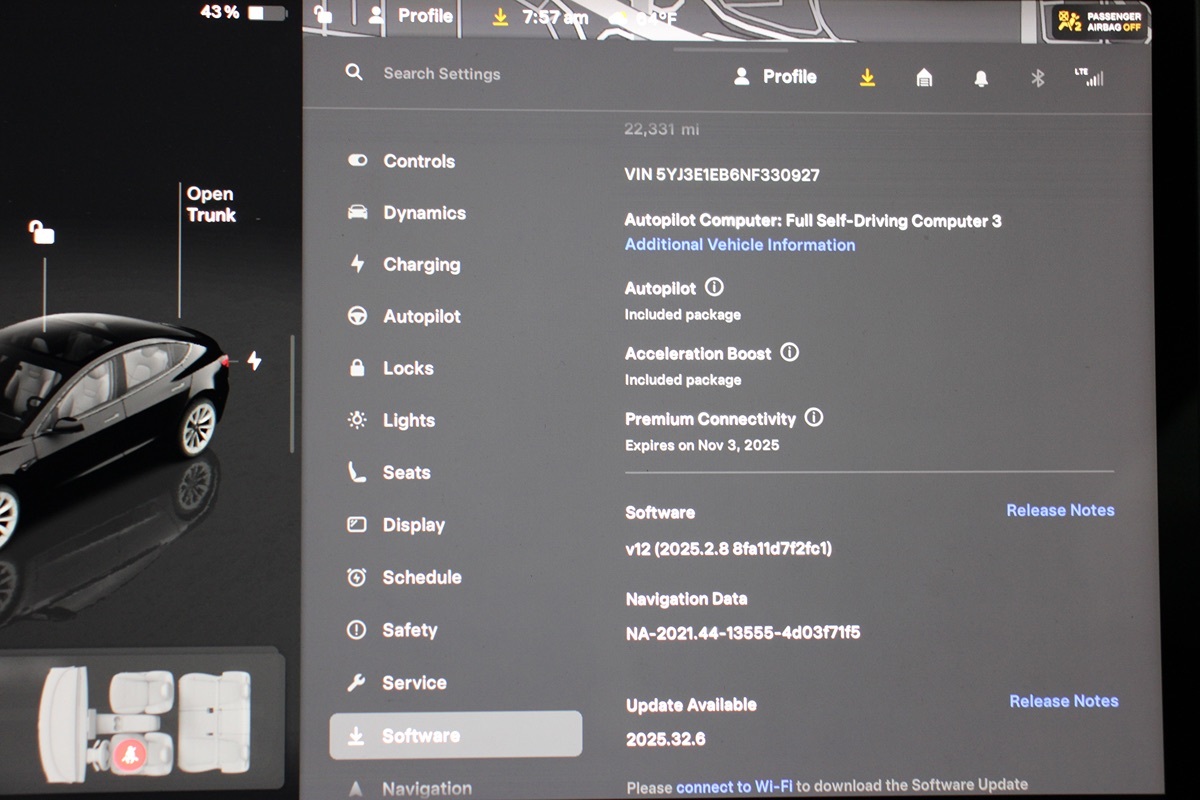Viewport: 1200px width, 800px height.
Task: Open Bluetooth settings icon
Action: pyautogui.click(x=1037, y=78)
